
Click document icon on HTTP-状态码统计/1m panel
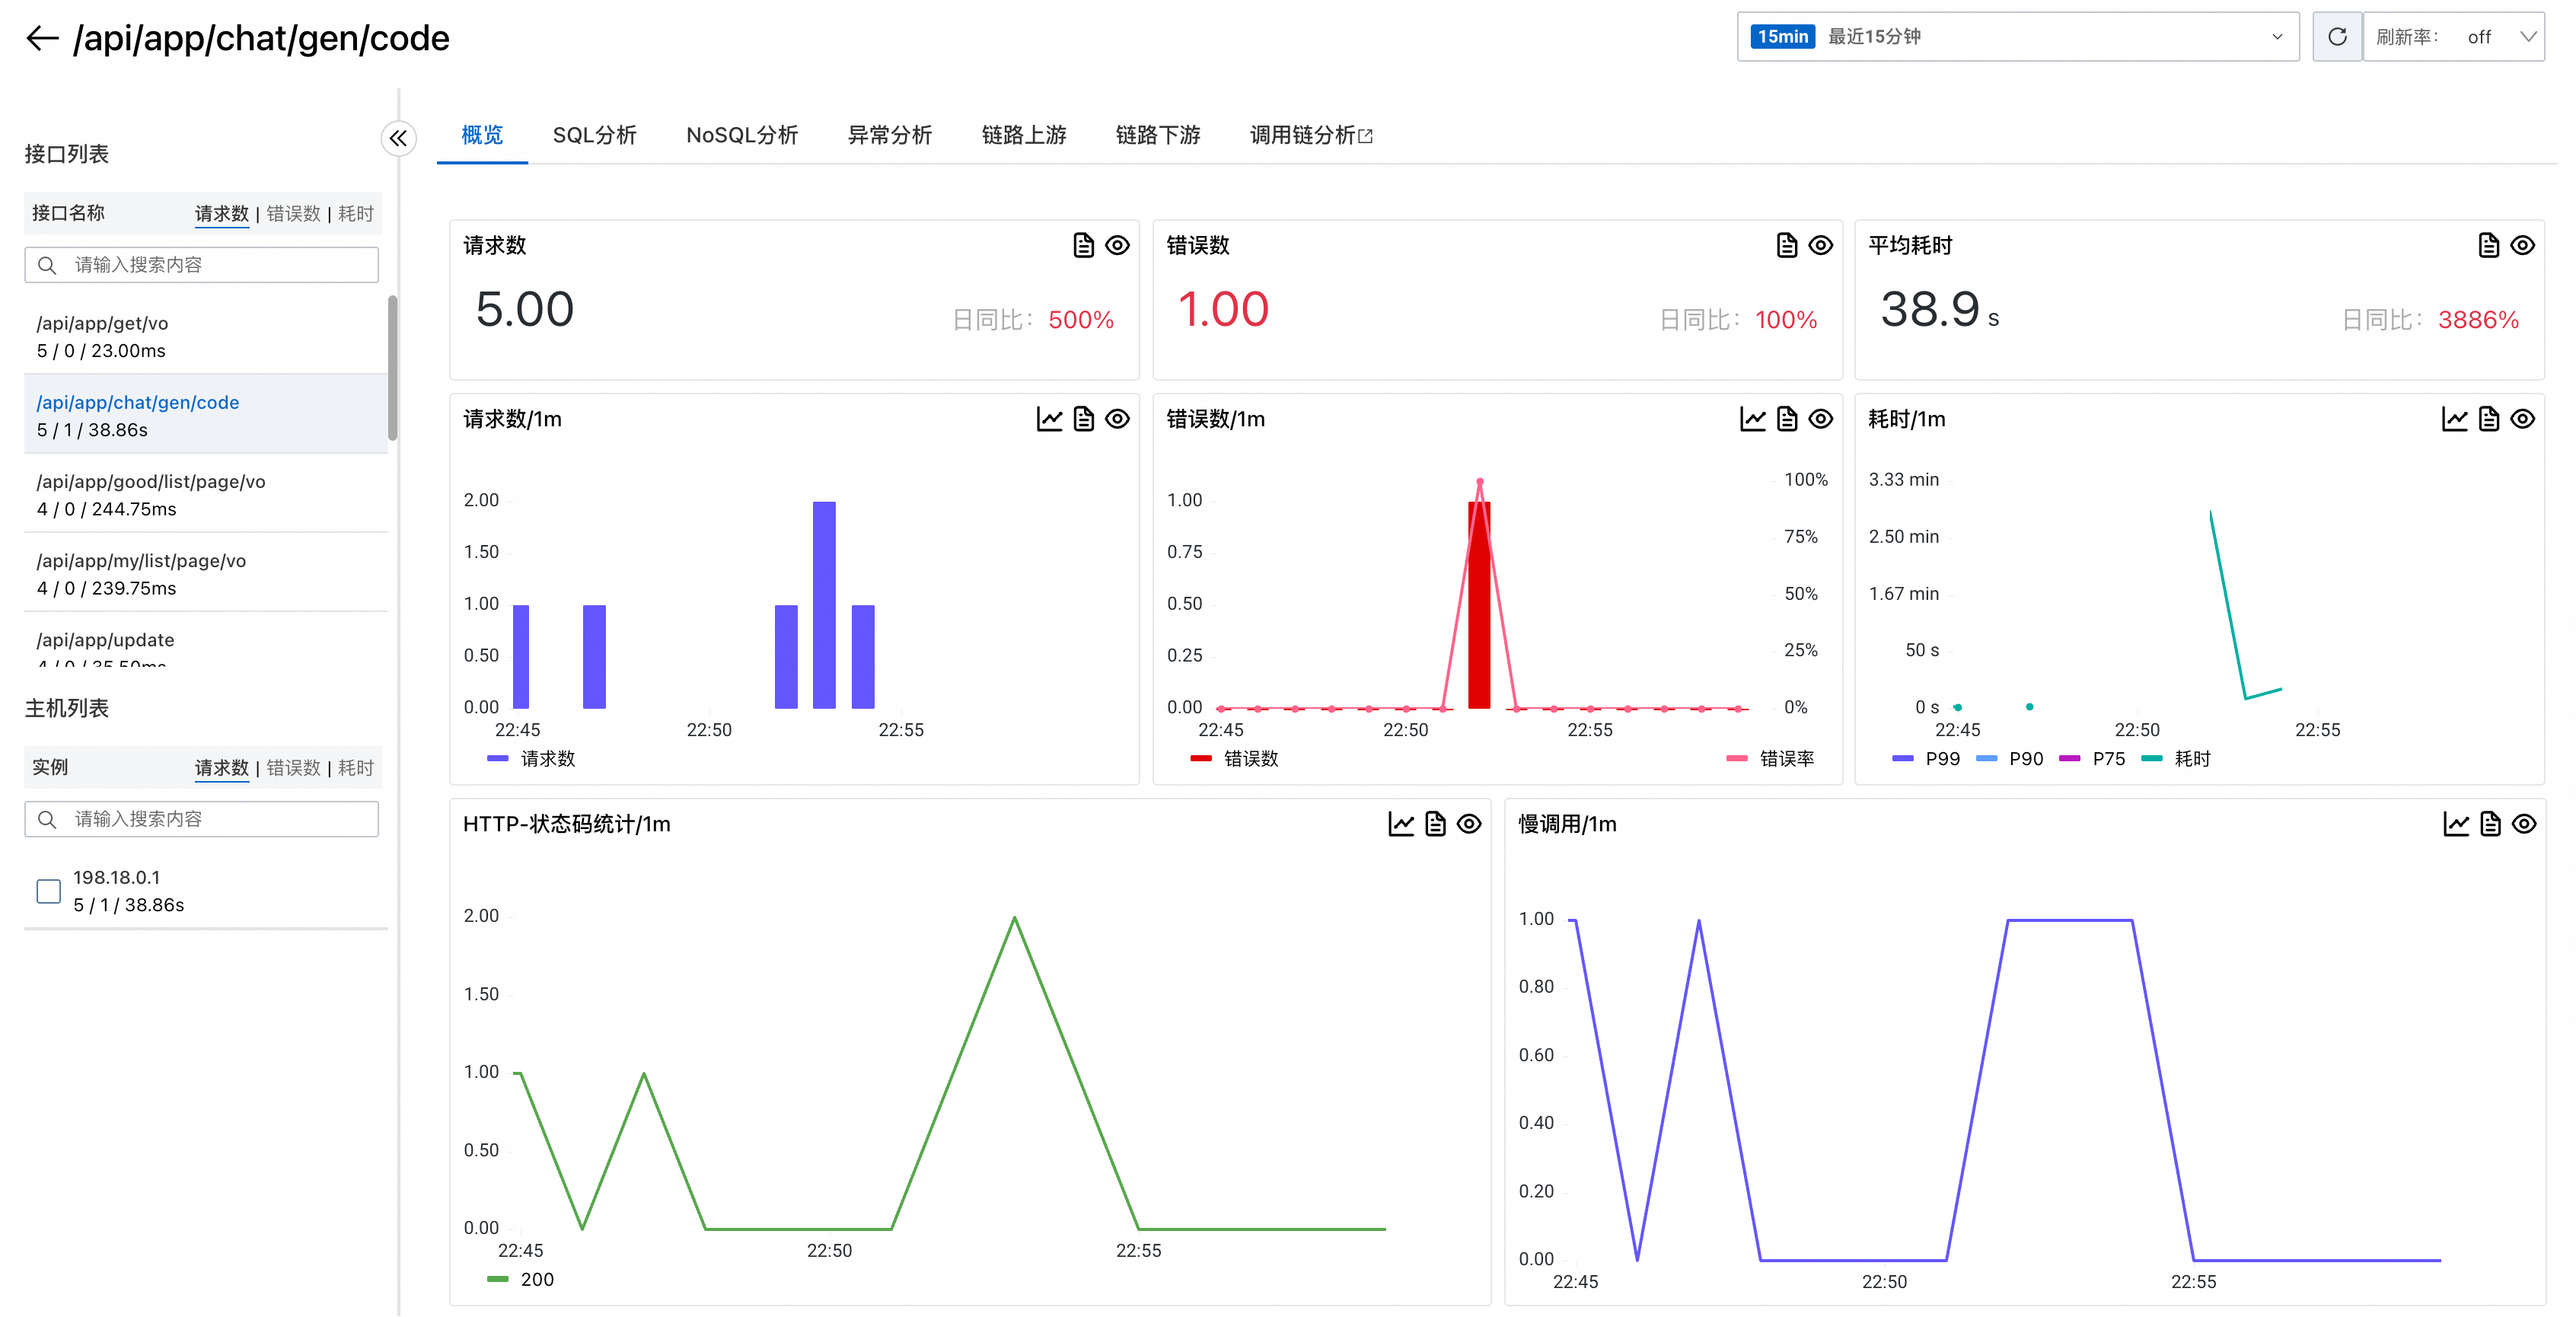(1435, 824)
